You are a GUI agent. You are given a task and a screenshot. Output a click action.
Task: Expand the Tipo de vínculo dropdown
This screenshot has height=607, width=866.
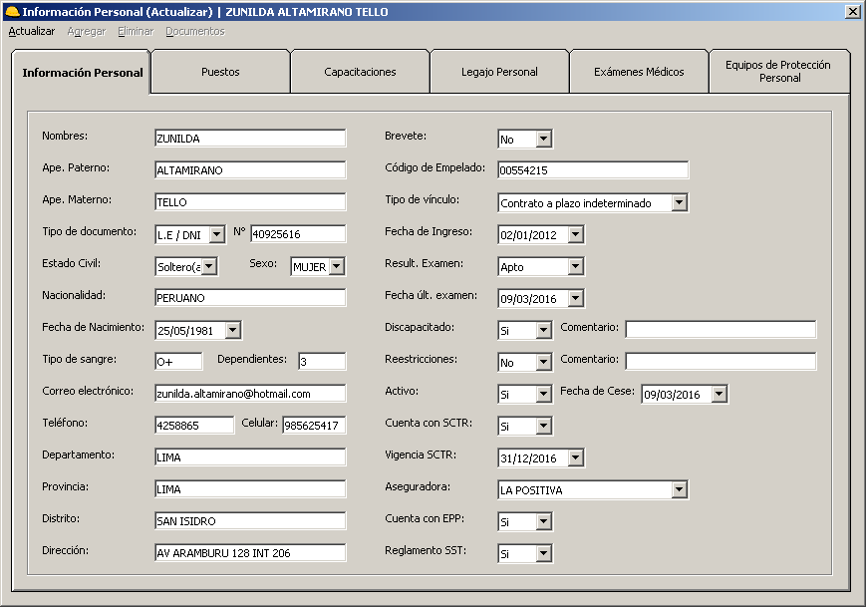pos(679,203)
